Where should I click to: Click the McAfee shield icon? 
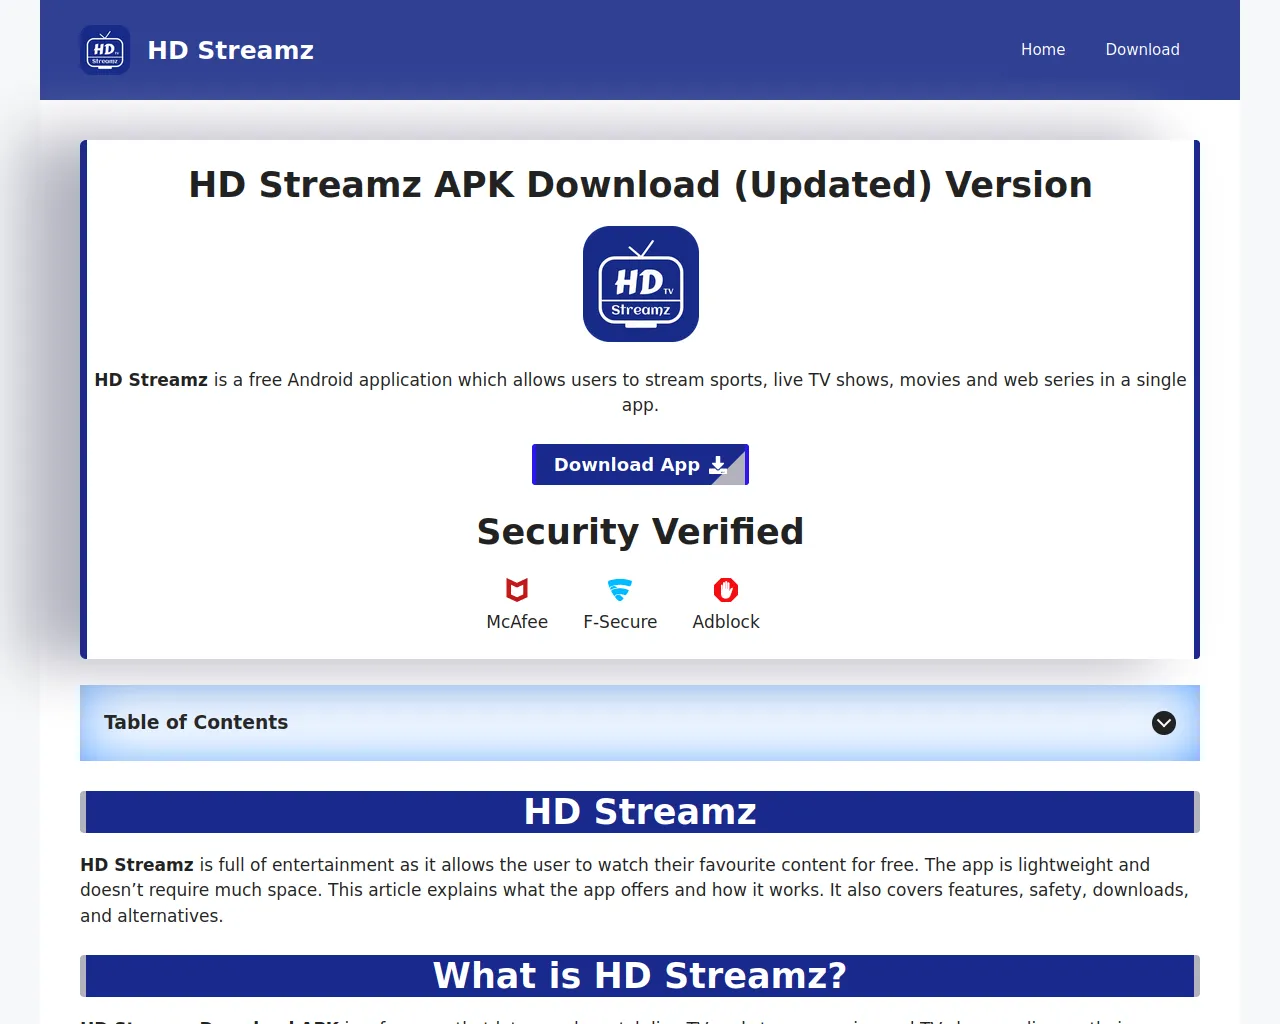[517, 590]
